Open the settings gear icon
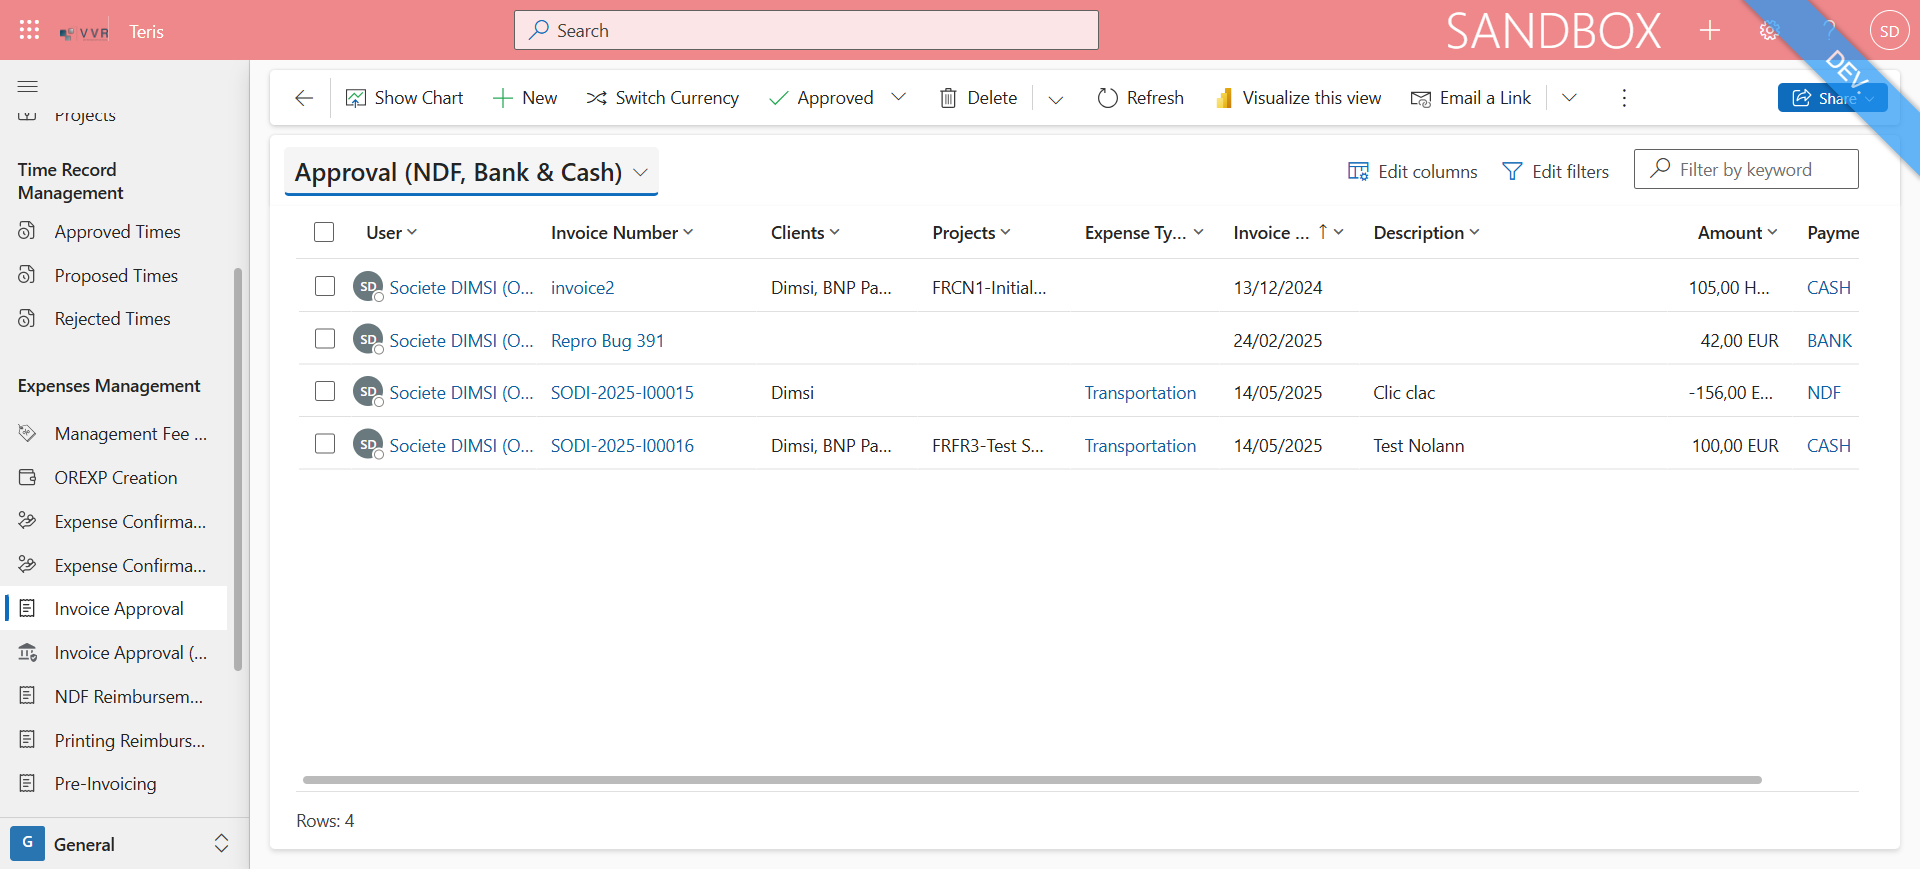Image resolution: width=1920 pixels, height=869 pixels. click(1769, 31)
